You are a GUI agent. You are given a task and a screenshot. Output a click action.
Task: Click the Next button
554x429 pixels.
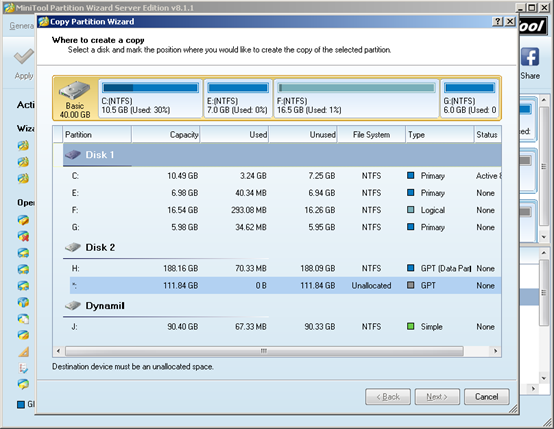click(437, 397)
